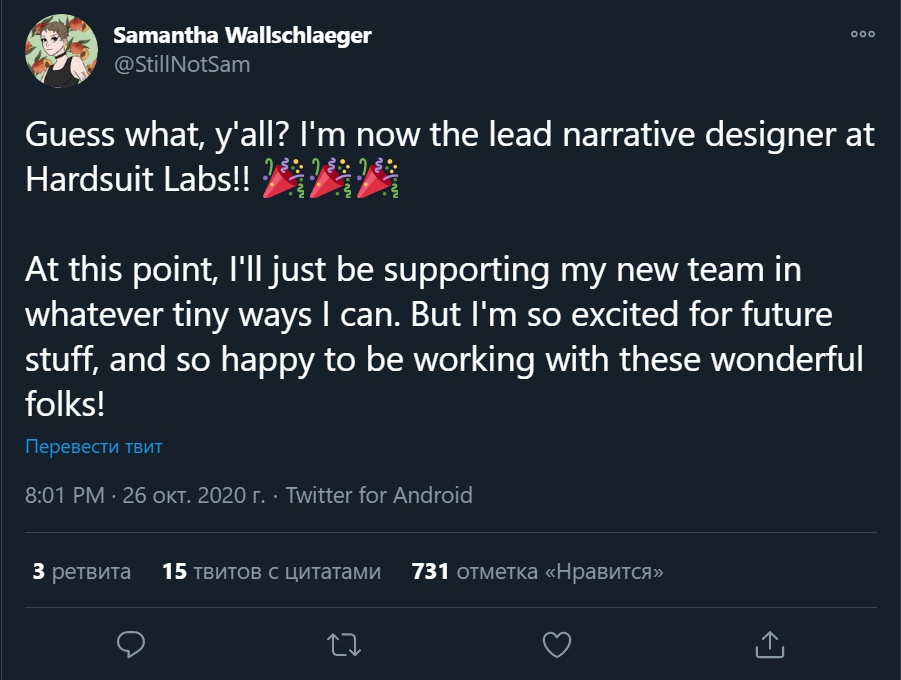
Task: Click the tweet text starting 'Guess what'
Action: point(448,135)
